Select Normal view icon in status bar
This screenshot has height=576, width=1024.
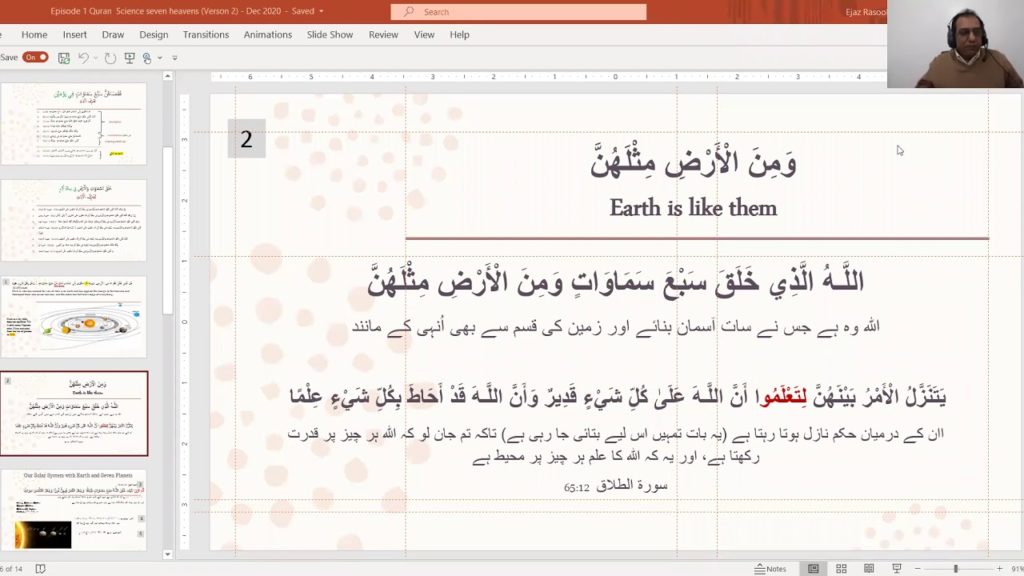pyautogui.click(x=813, y=569)
